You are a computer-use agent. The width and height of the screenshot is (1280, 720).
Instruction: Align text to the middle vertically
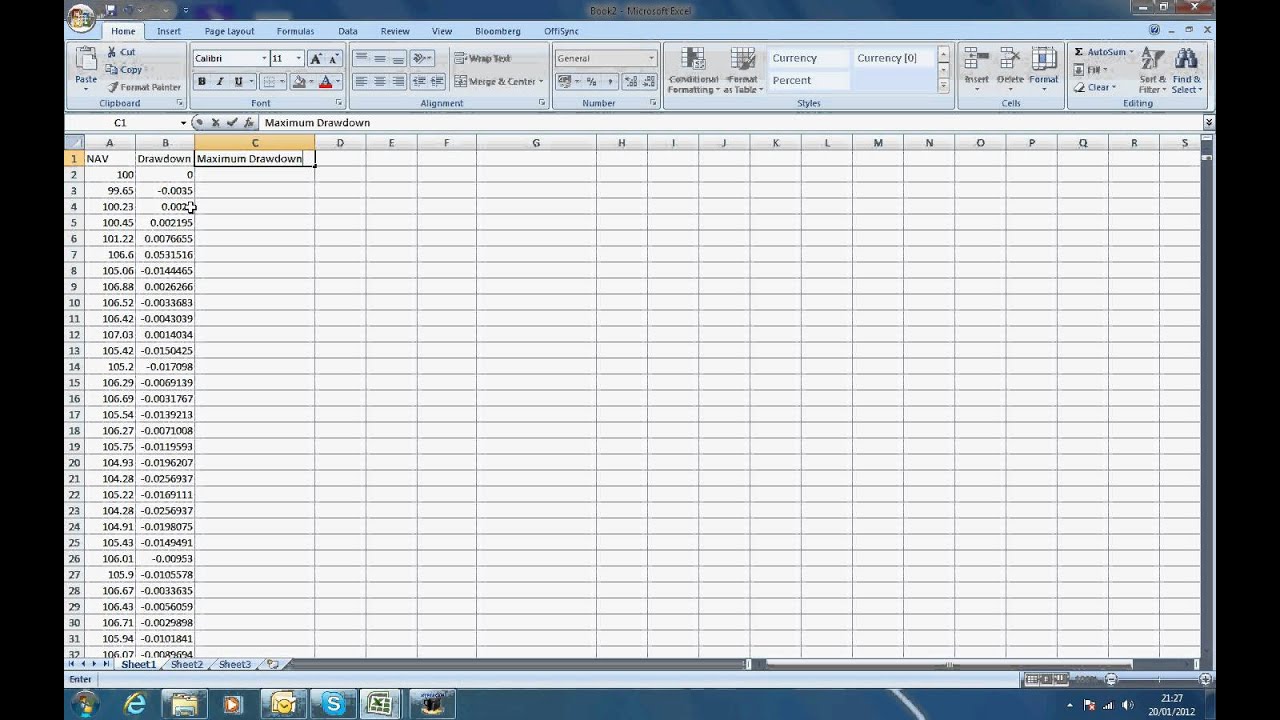(380, 58)
